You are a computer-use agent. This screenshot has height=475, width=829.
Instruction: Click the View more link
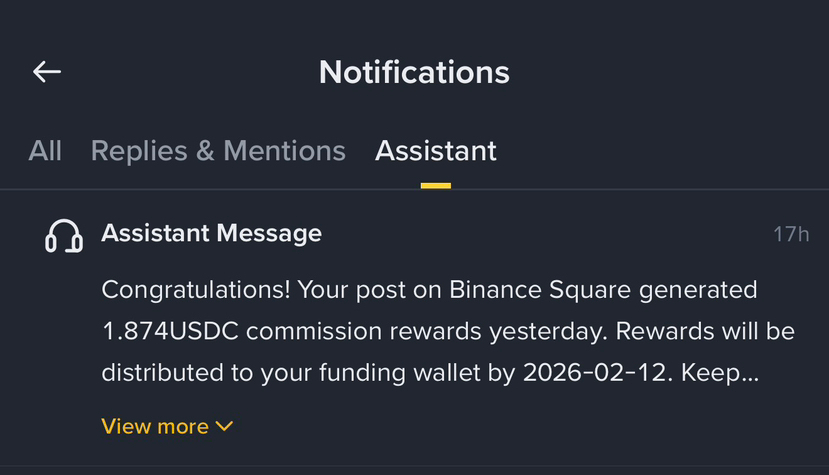[155, 427]
